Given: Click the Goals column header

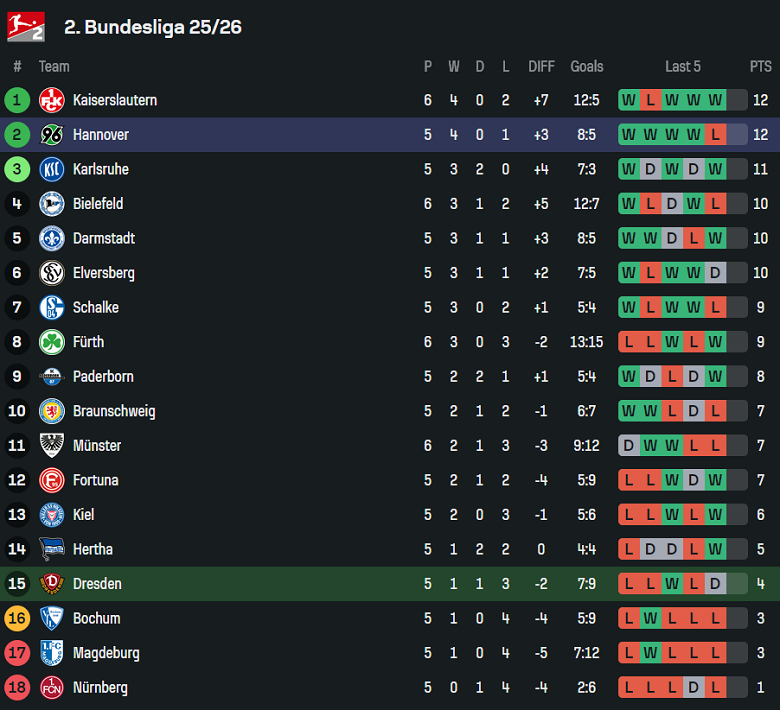Looking at the screenshot, I should click(587, 67).
